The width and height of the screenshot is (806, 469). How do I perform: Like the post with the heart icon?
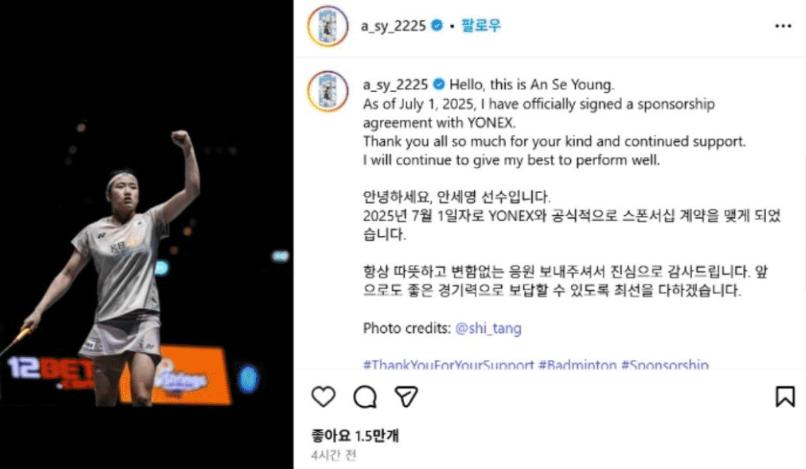(x=323, y=396)
